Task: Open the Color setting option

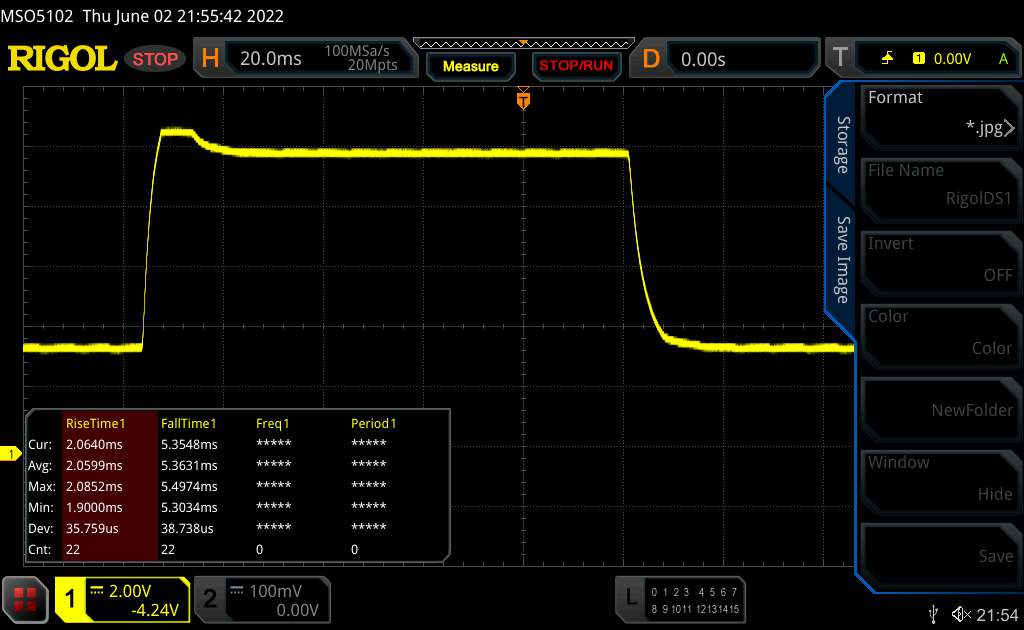Action: click(939, 332)
